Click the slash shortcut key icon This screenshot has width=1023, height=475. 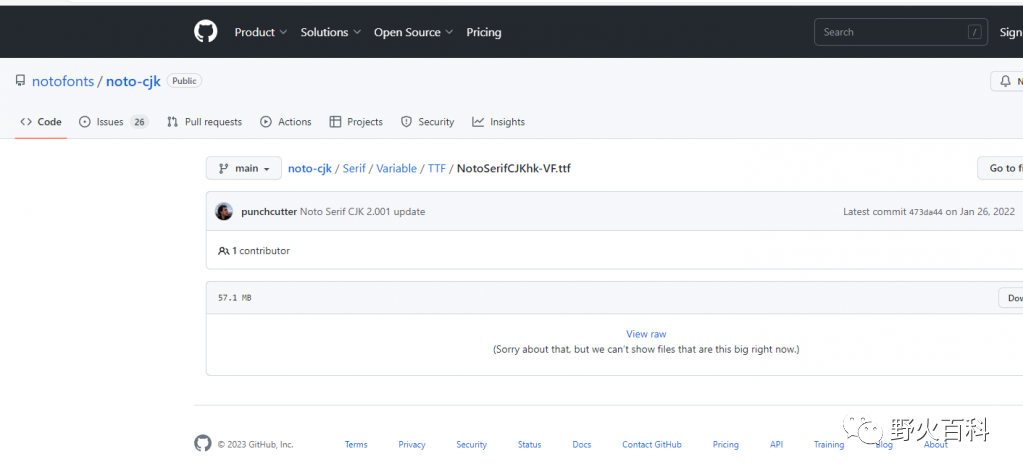pyautogui.click(x=975, y=32)
